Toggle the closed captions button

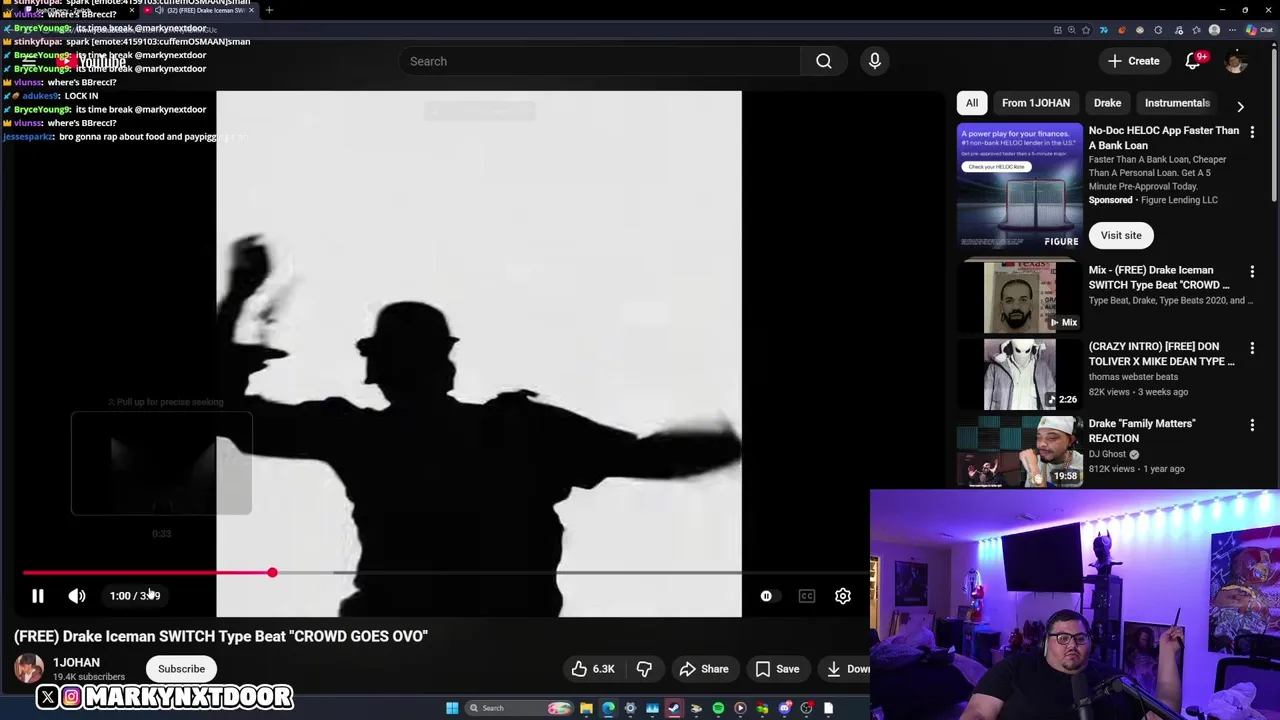(x=806, y=596)
